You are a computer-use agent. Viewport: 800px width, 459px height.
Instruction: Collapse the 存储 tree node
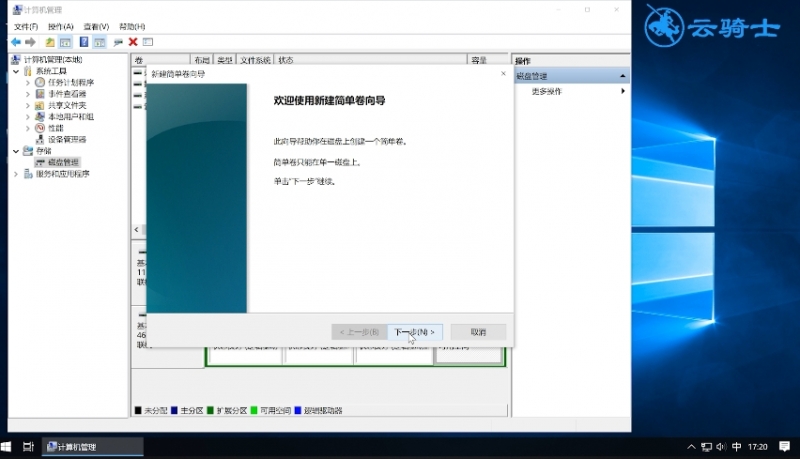click(x=16, y=151)
